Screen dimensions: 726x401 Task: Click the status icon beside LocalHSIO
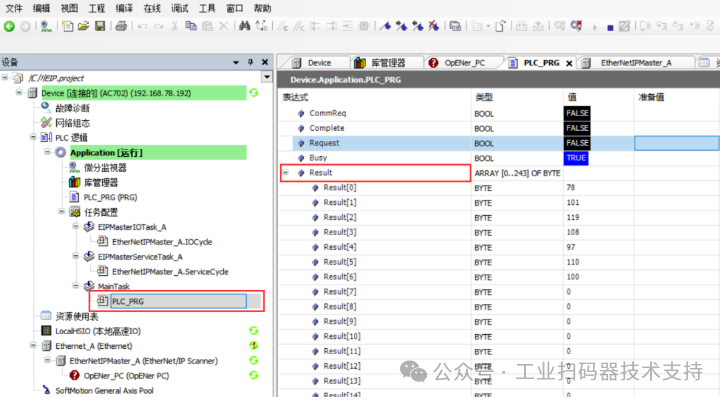coord(253,331)
